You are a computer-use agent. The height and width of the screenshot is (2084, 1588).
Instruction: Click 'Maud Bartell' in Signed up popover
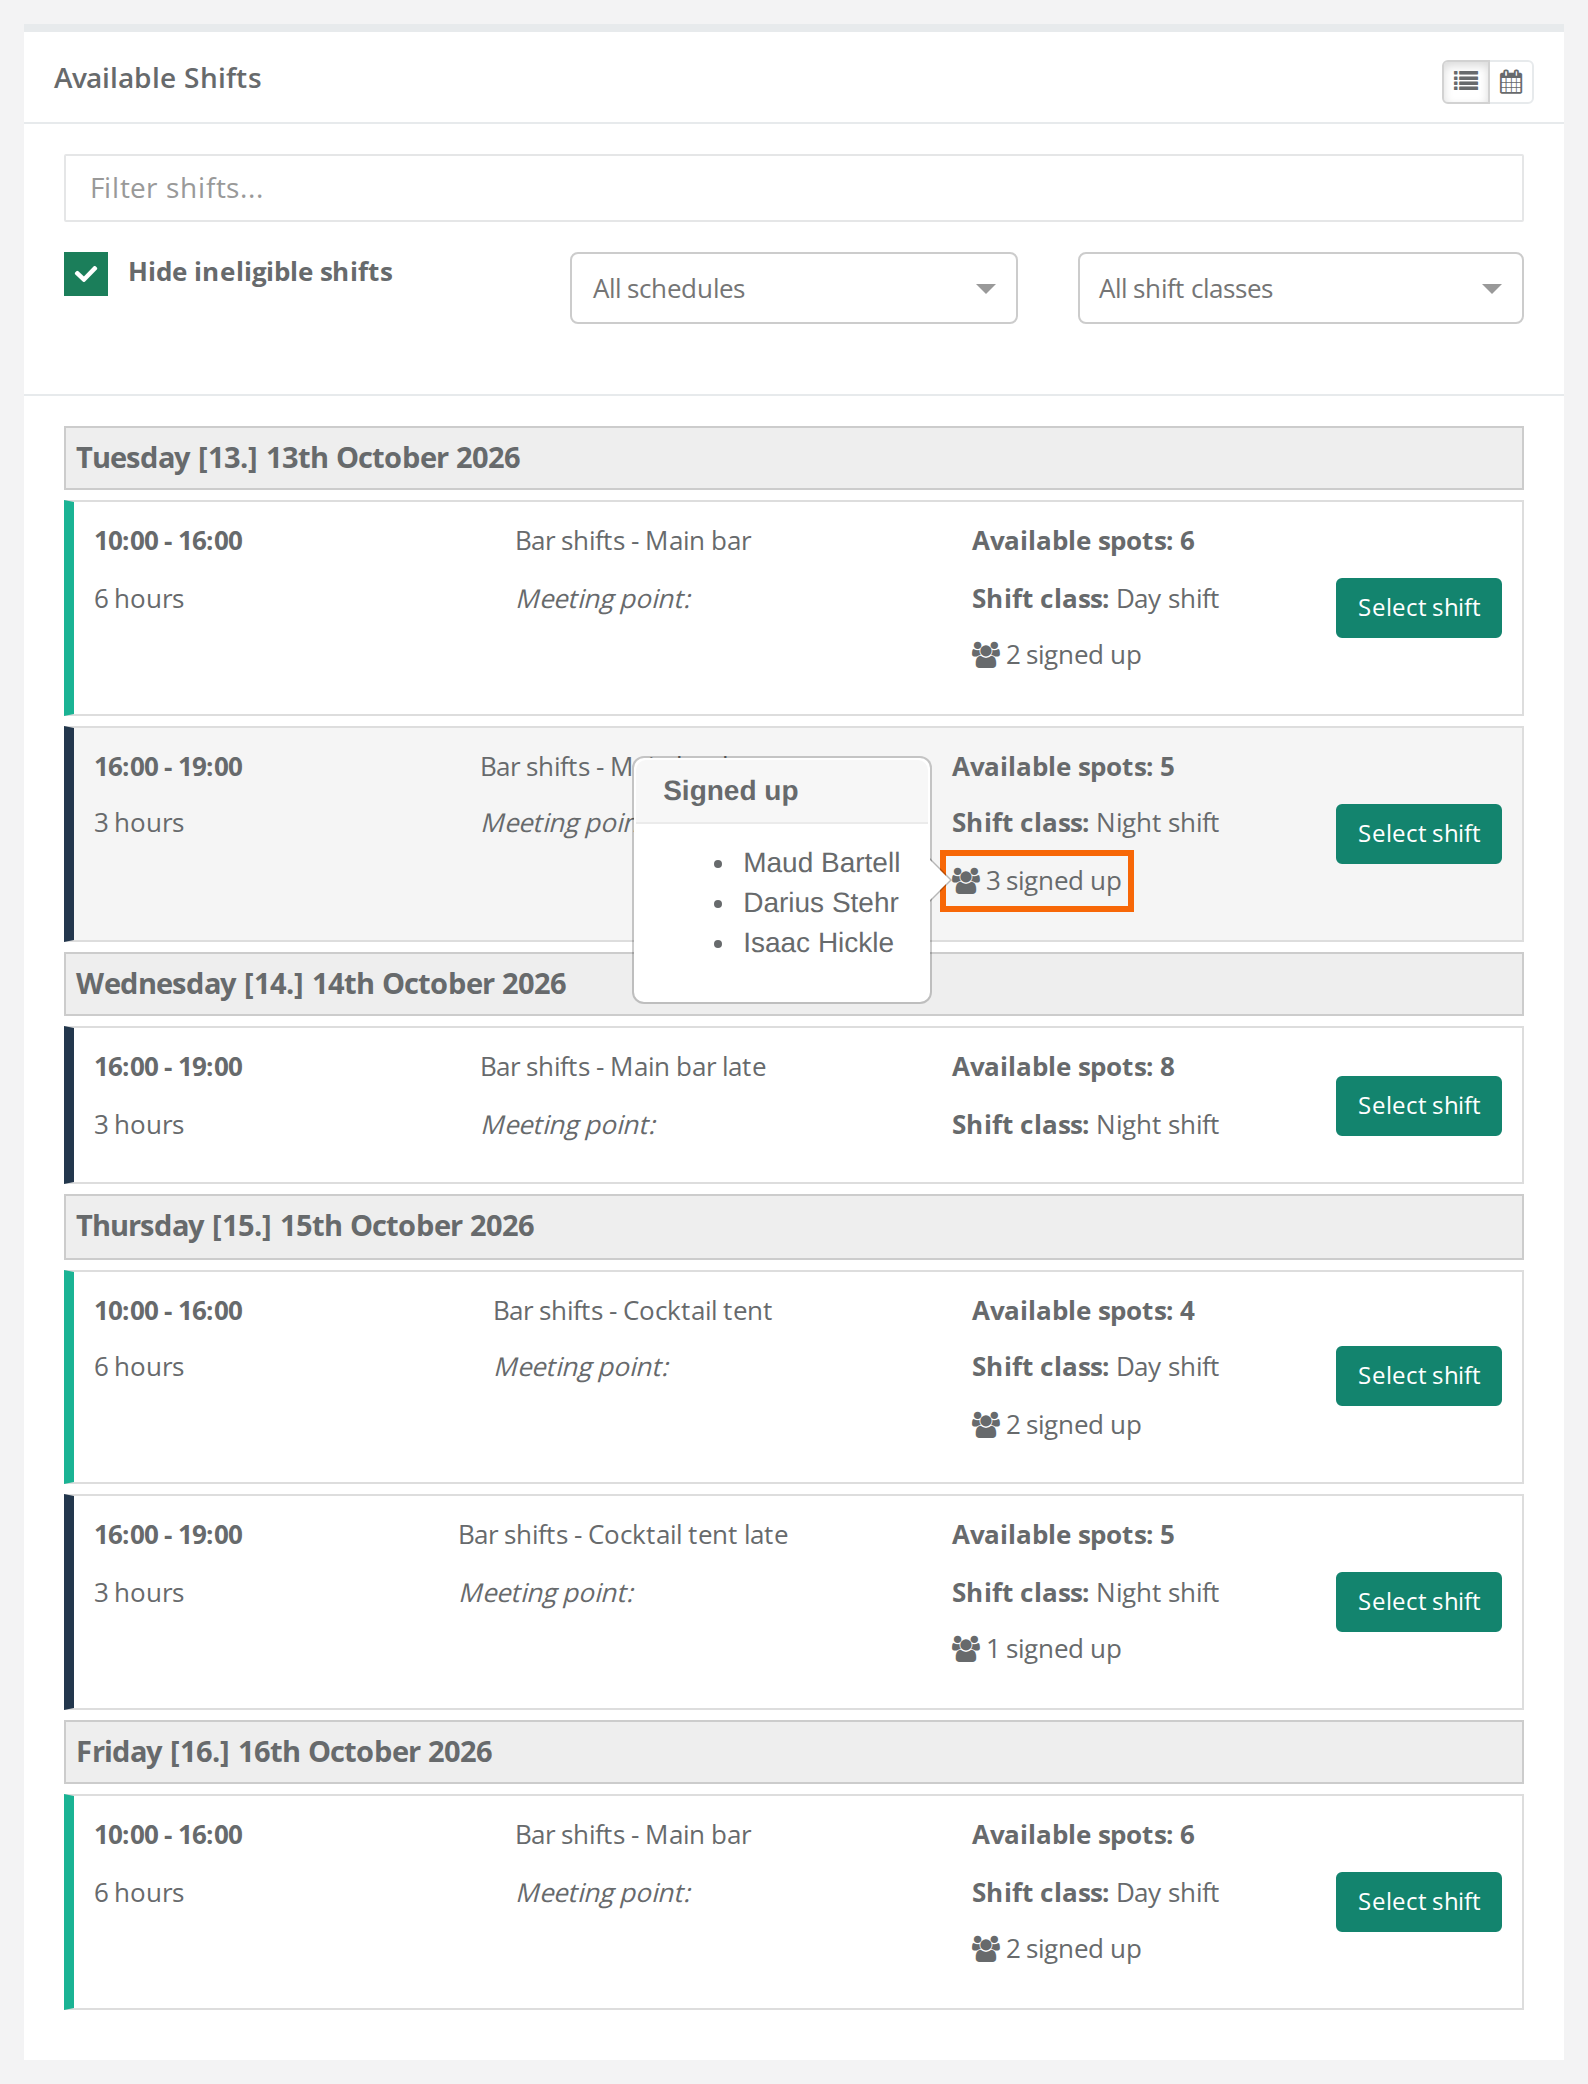tap(822, 863)
